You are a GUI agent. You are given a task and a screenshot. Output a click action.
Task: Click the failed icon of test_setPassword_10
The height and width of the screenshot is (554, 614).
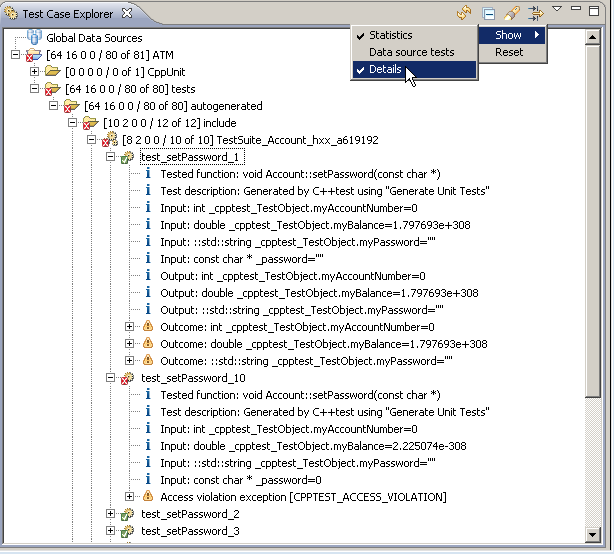[127, 378]
